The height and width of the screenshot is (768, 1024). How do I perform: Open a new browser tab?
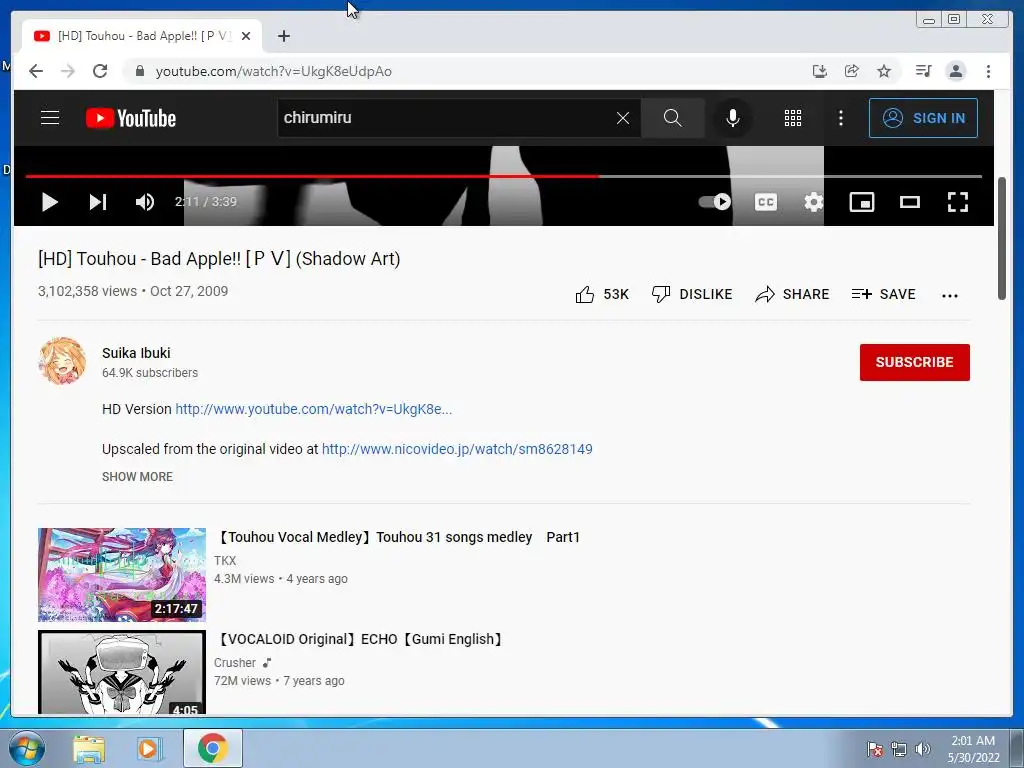point(283,37)
